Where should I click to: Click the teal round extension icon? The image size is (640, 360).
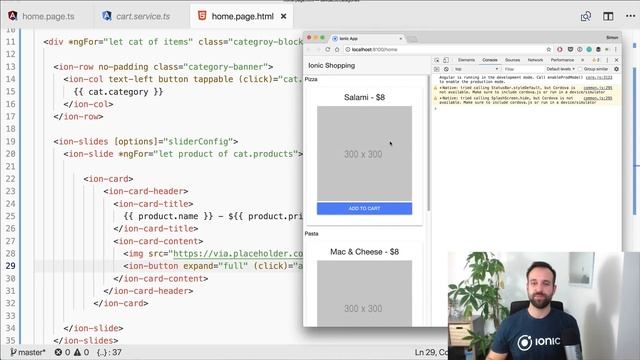click(x=589, y=49)
